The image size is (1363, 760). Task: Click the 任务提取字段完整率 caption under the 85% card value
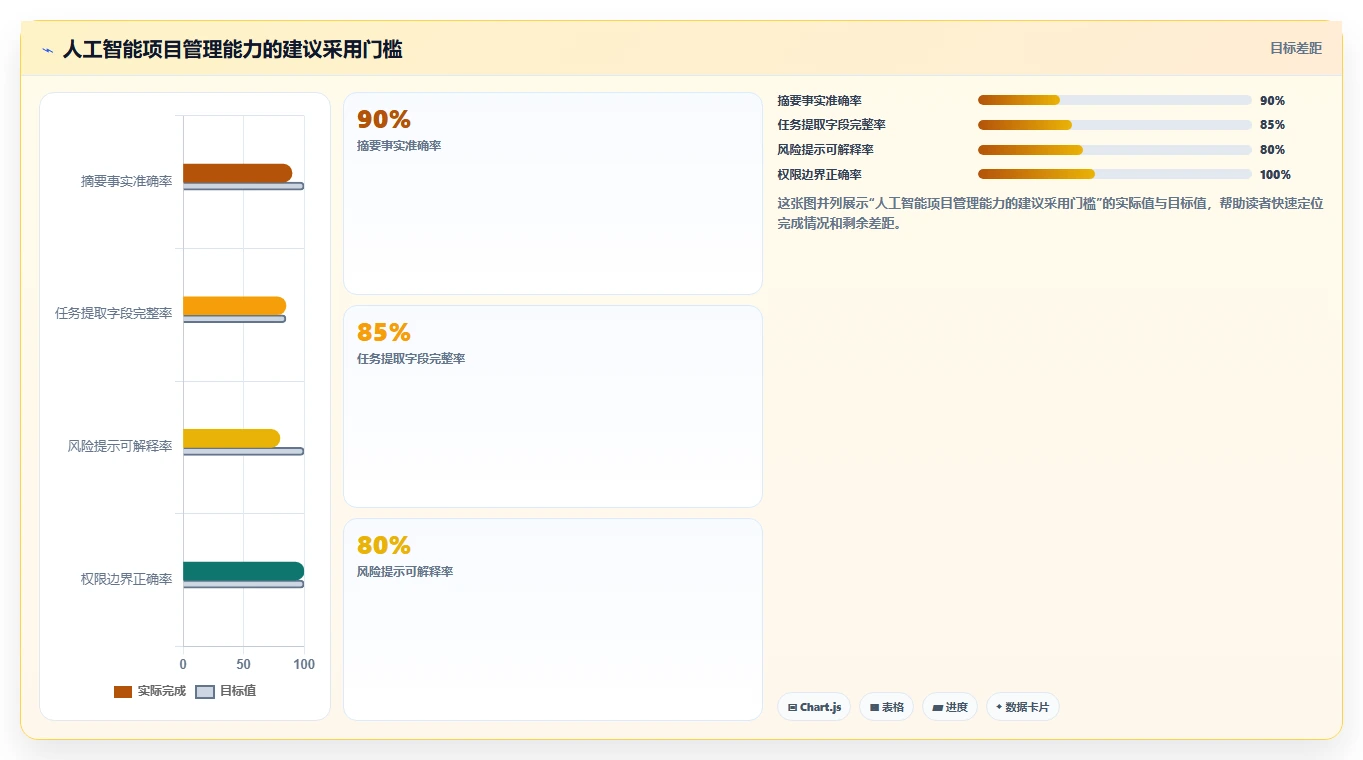point(411,359)
